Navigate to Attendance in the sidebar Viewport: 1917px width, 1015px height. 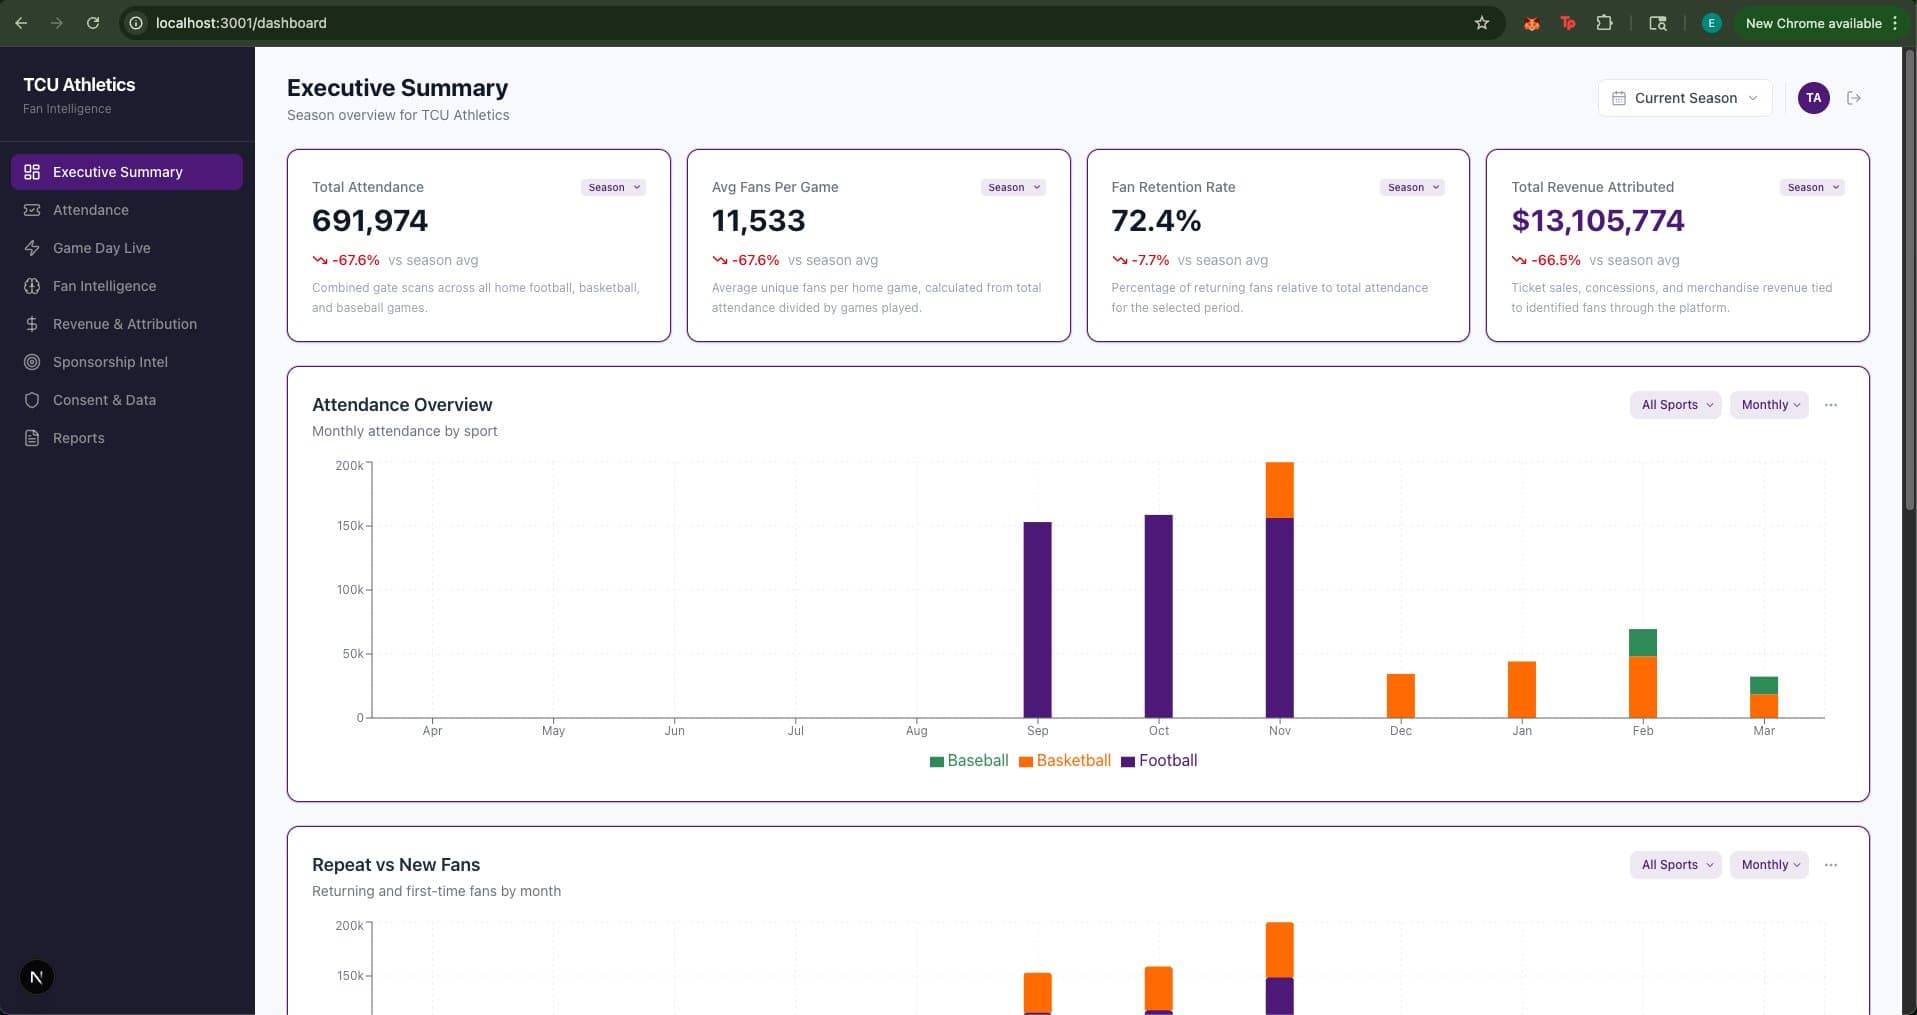click(127, 210)
